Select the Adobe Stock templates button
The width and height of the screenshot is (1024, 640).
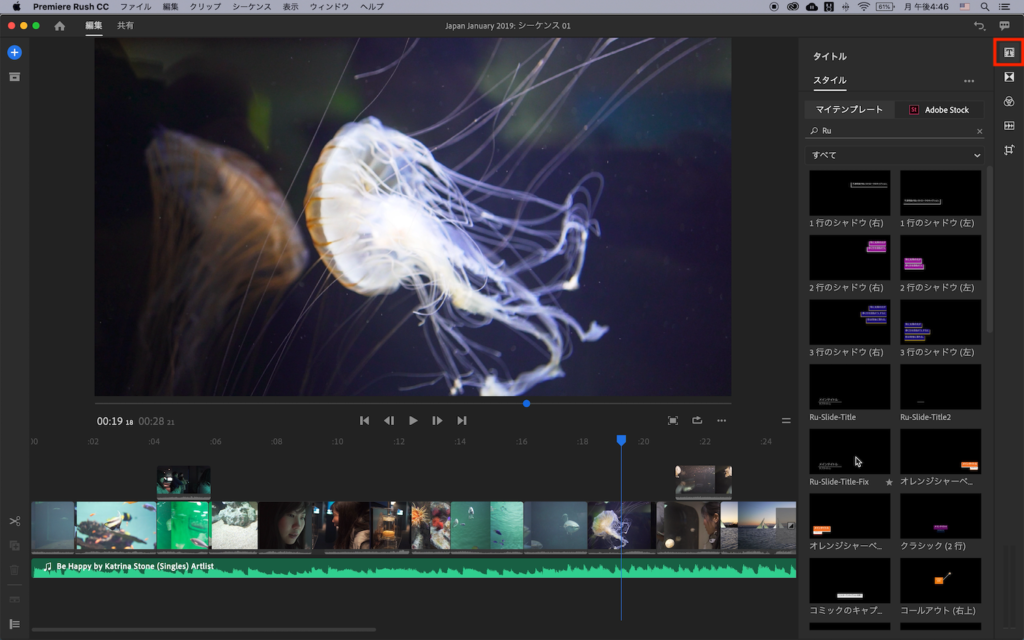pos(938,110)
